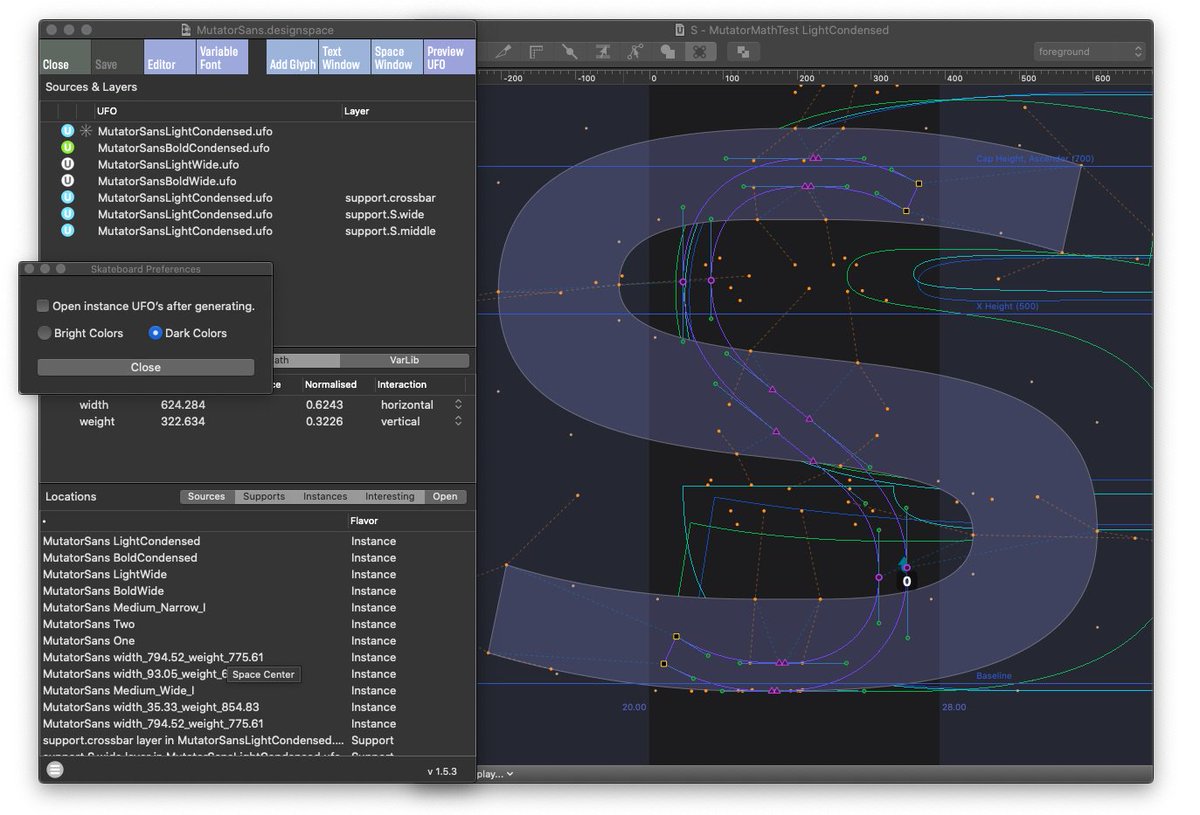Image resolution: width=1200 pixels, height=815 pixels.
Task: Open the display dropdown at glyph window bottom
Action: pos(494,773)
